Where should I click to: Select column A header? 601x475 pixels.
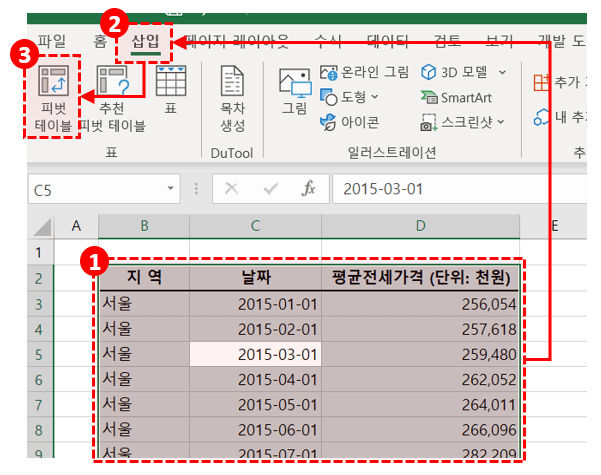click(76, 226)
